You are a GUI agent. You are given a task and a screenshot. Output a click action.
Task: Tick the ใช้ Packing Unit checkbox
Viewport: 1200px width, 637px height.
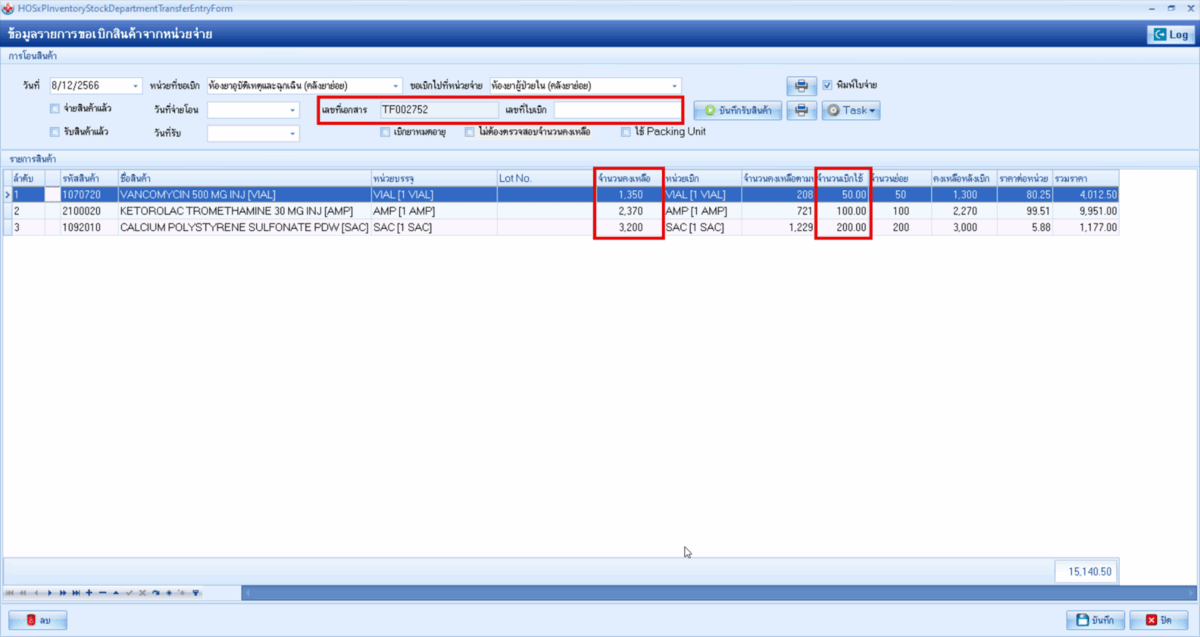626,132
